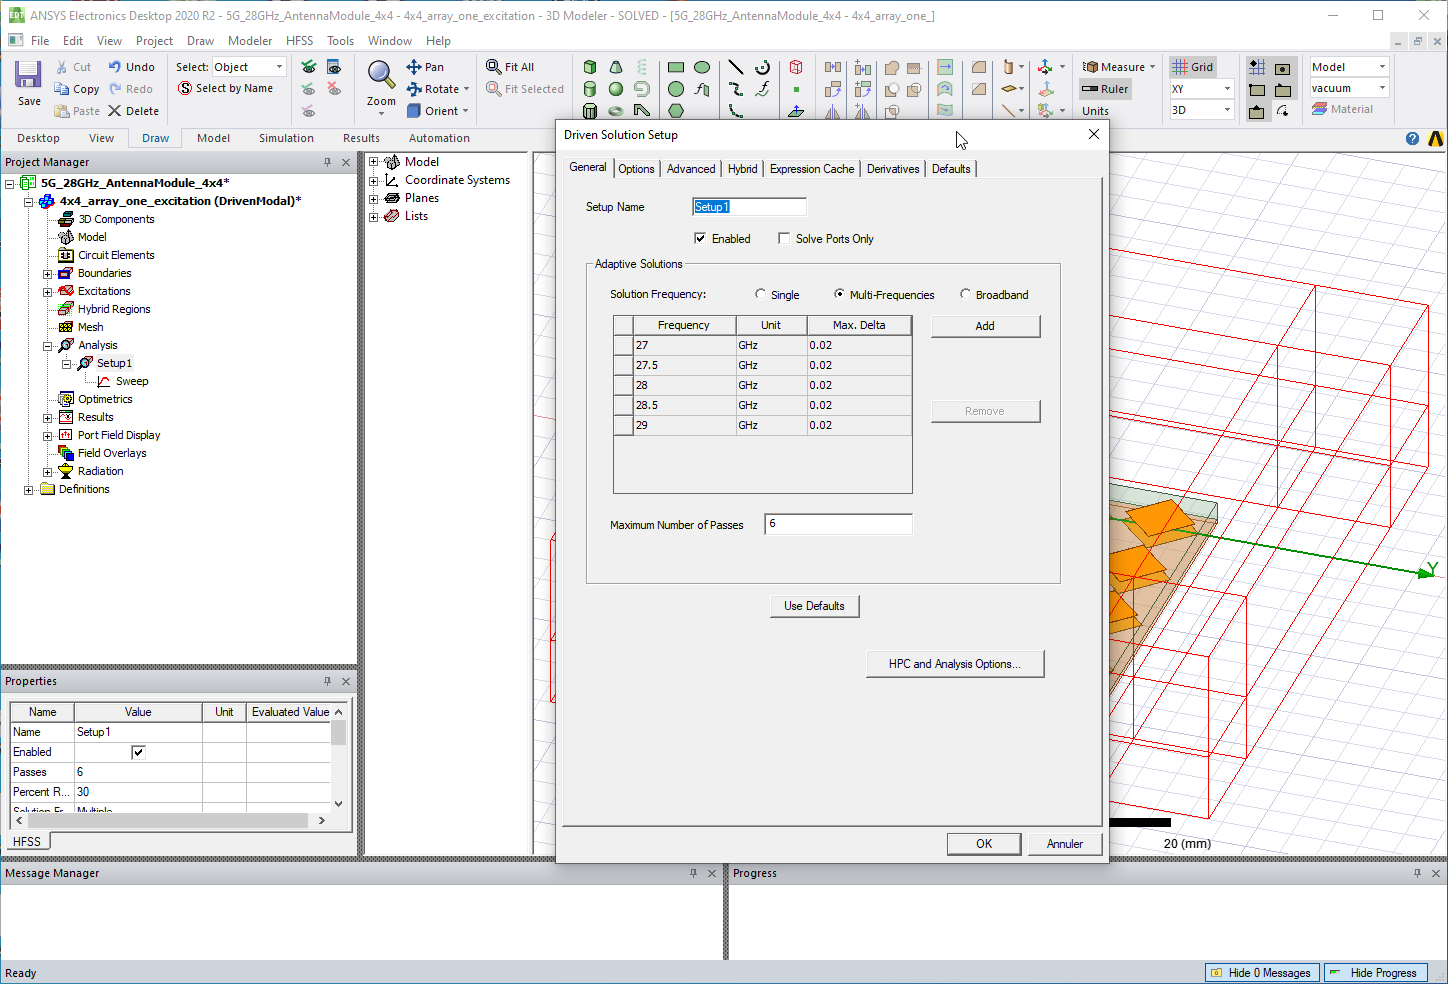
Task: Toggle the Enabled checkbox in Setup dialog
Action: pos(700,239)
